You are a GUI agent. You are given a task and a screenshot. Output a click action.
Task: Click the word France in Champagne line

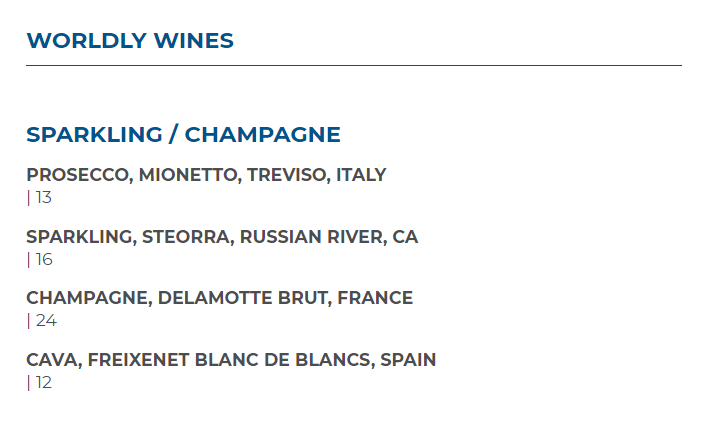(x=377, y=298)
